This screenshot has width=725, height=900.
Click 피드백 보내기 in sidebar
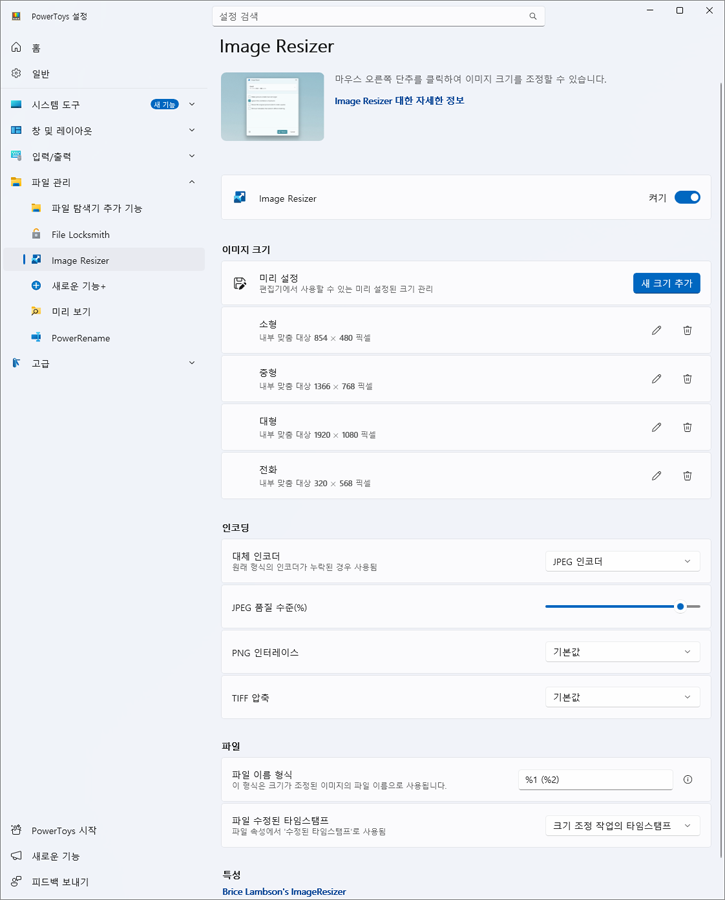coord(104,882)
